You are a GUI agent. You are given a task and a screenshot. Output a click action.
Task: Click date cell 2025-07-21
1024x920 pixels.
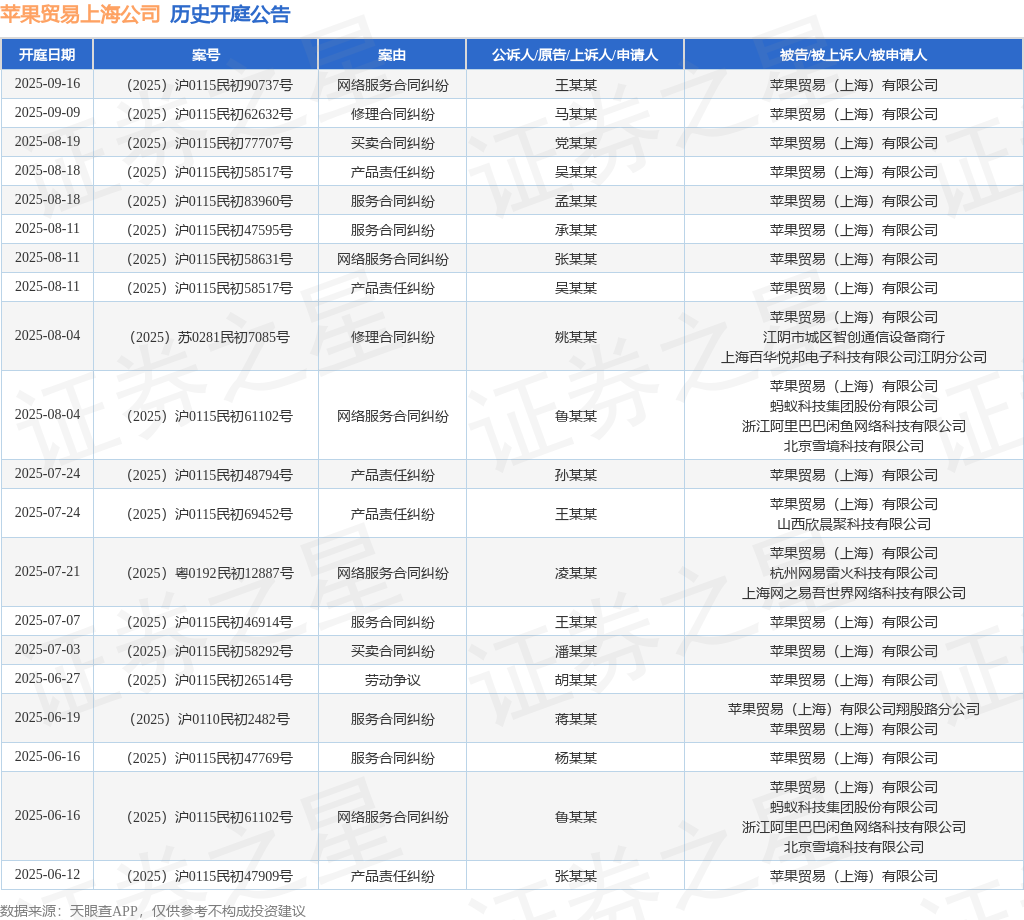(x=47, y=571)
